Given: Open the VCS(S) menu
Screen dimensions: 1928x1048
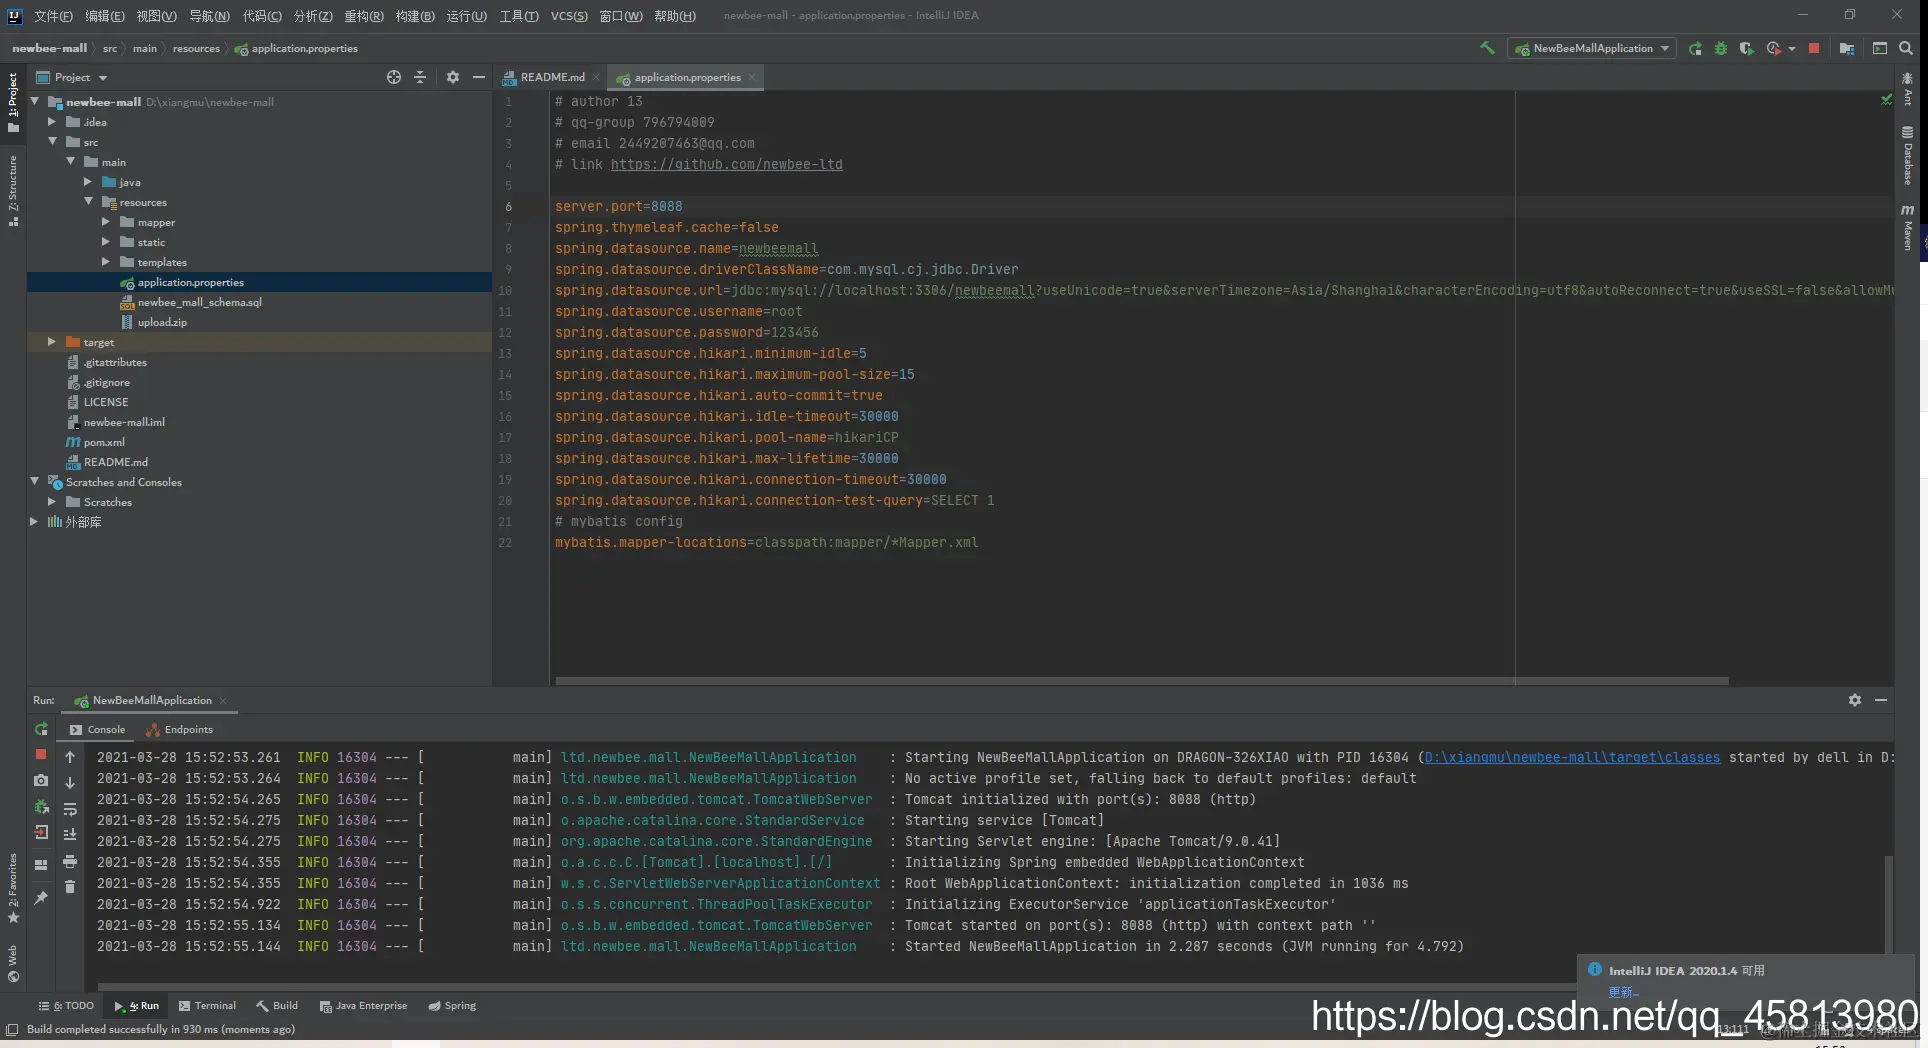Looking at the screenshot, I should pyautogui.click(x=569, y=15).
